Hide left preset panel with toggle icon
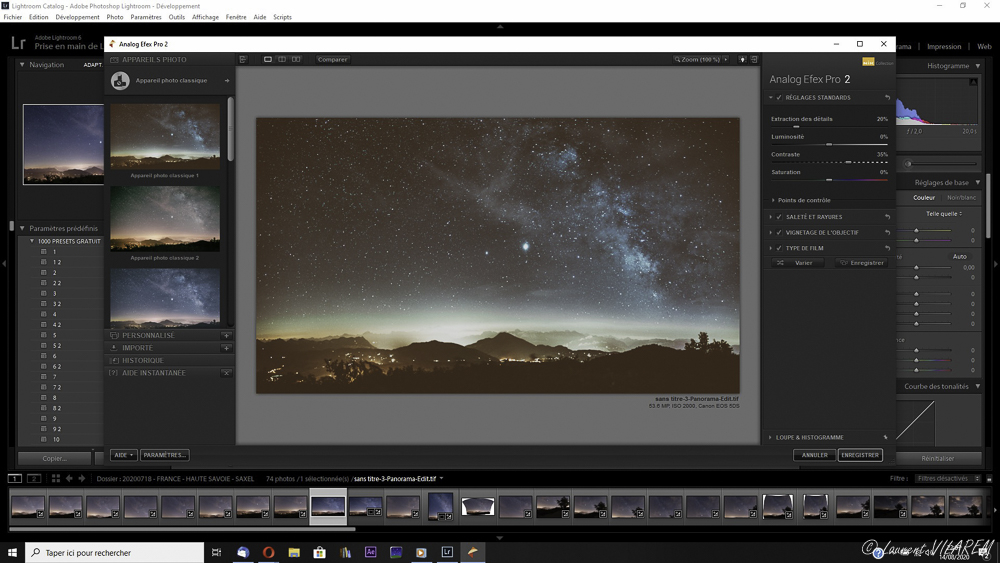Screen dimensions: 1000x563 click(x=243, y=60)
